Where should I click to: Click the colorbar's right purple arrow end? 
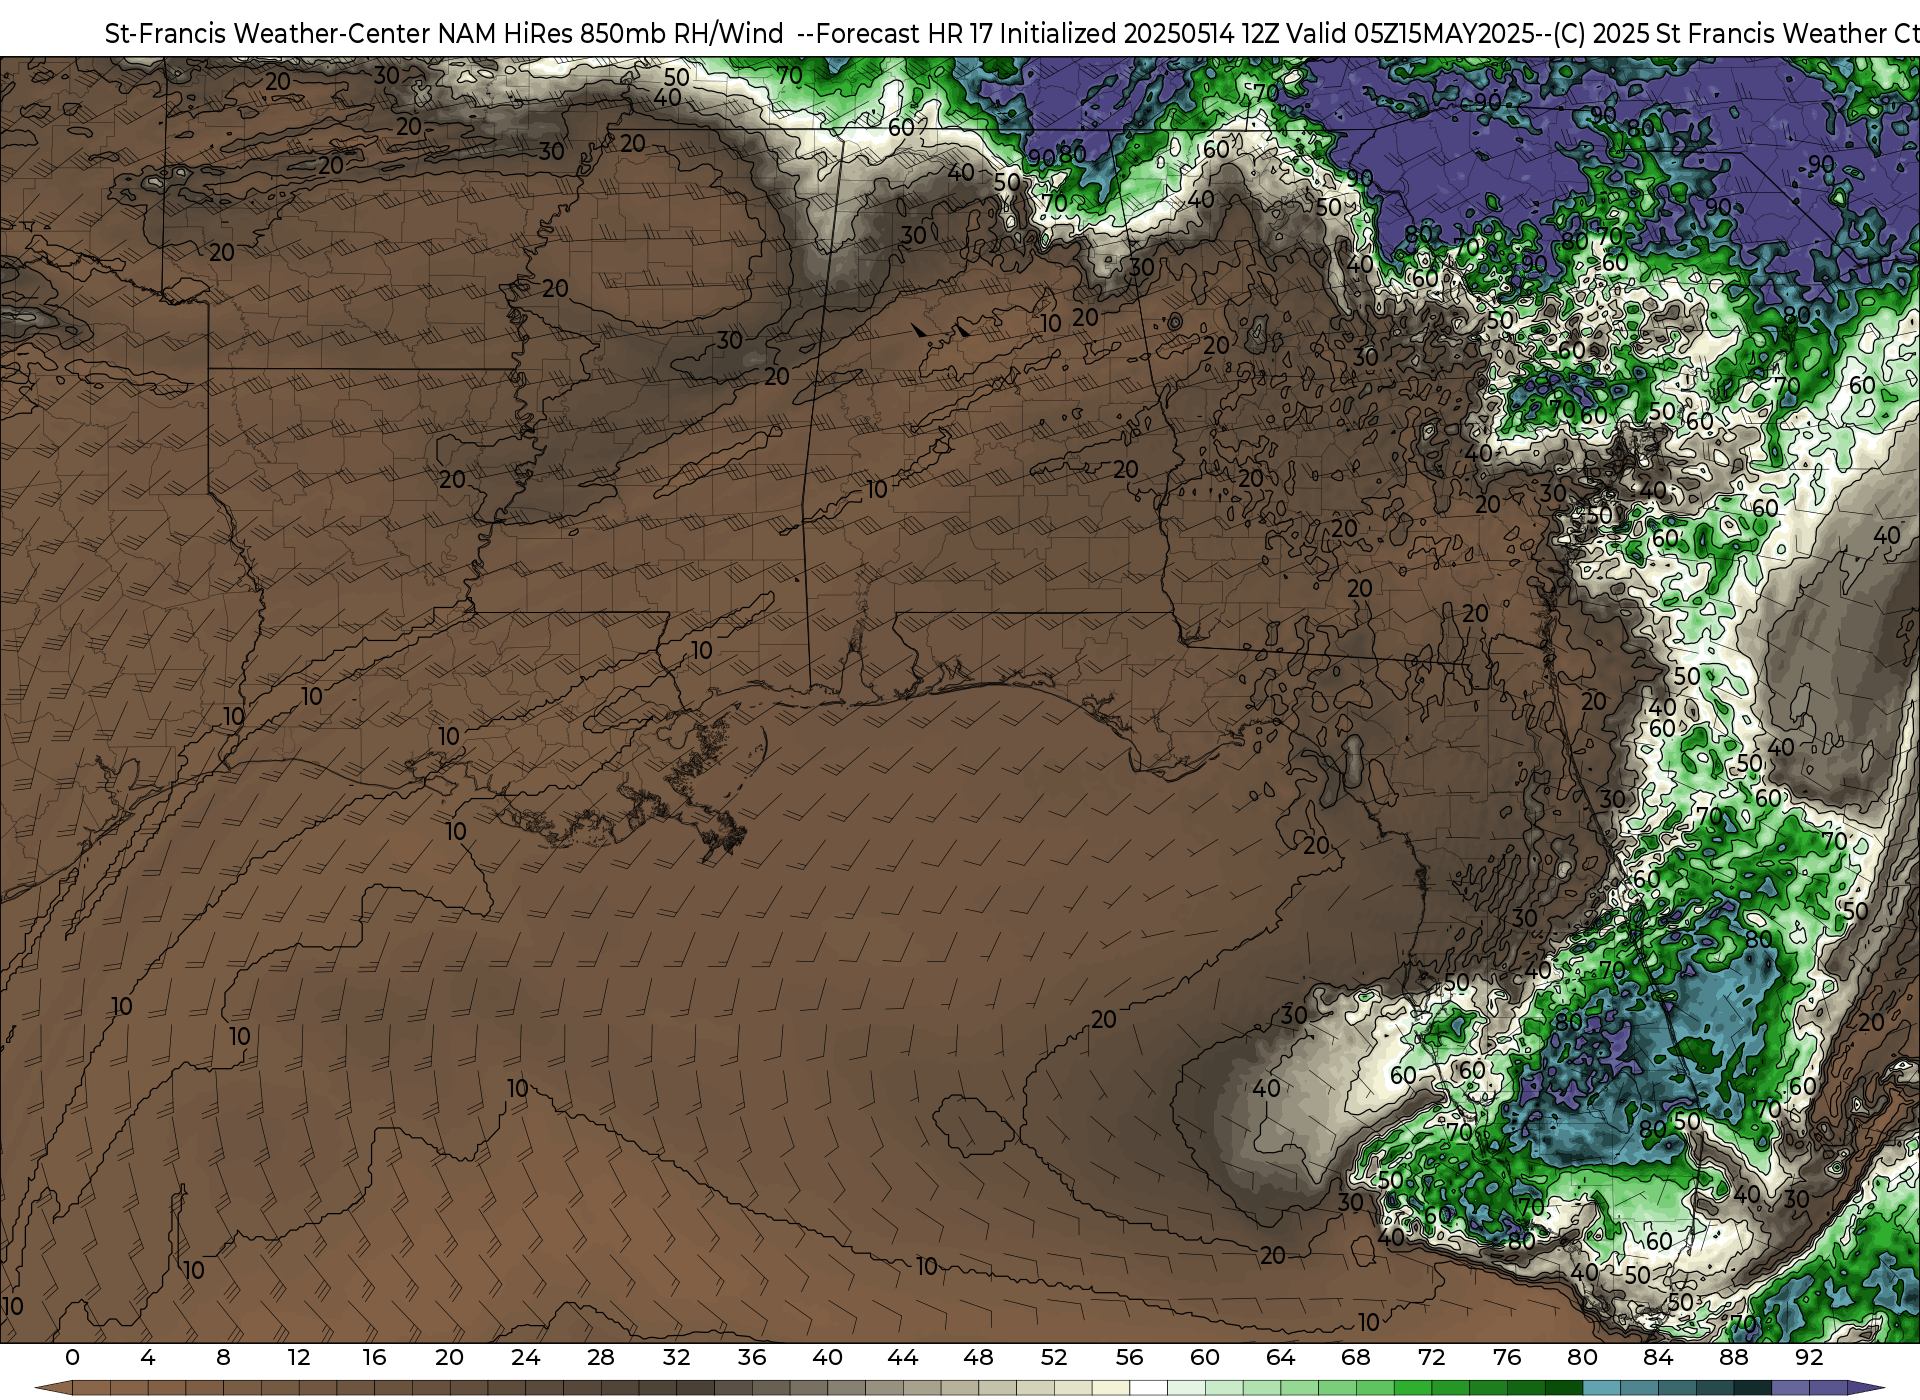click(x=1865, y=1388)
